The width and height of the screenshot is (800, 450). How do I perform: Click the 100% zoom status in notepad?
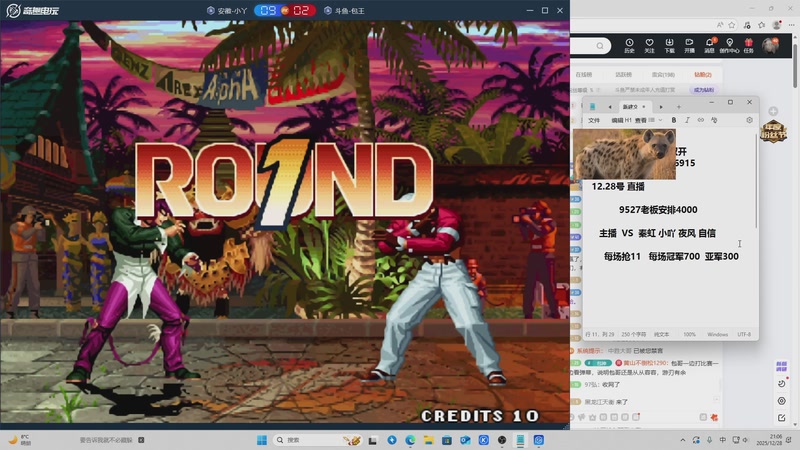click(x=689, y=335)
